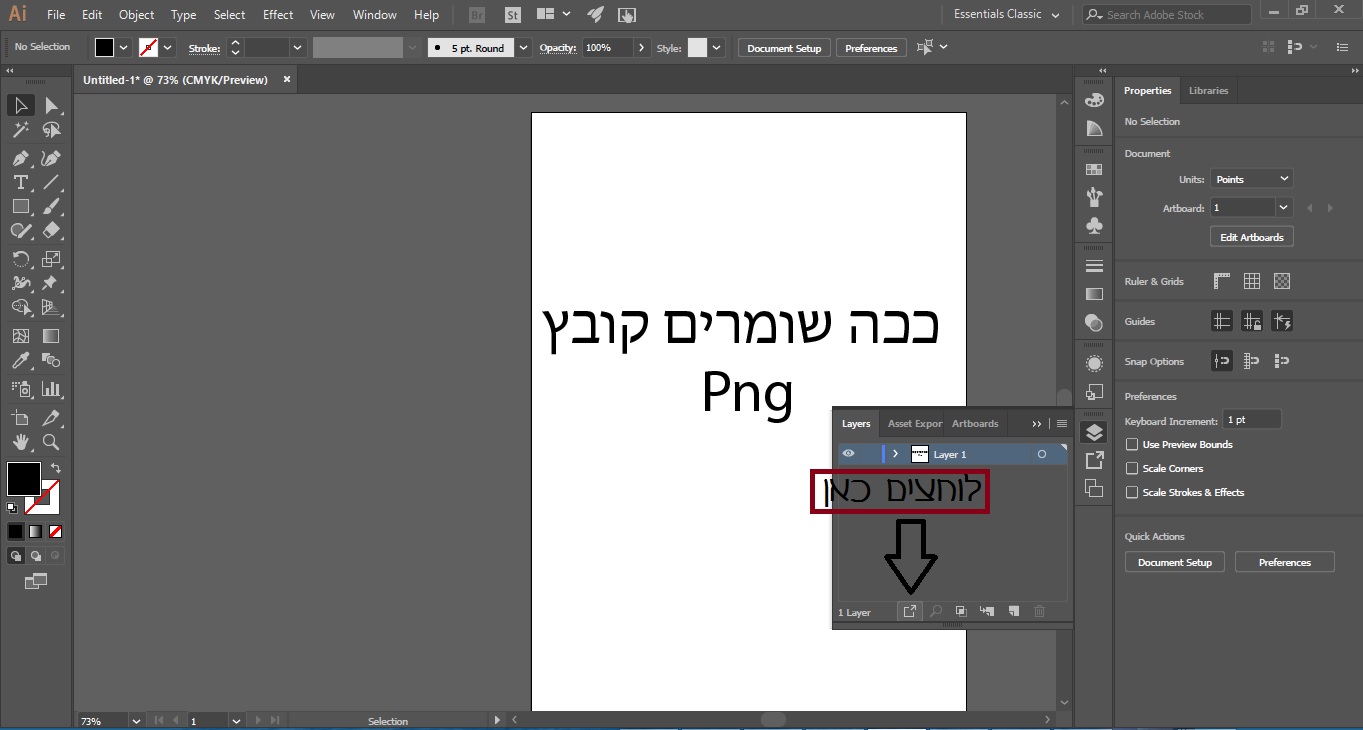Click the Edit Artboards button
Image resolution: width=1363 pixels, height=730 pixels.
pos(1251,236)
